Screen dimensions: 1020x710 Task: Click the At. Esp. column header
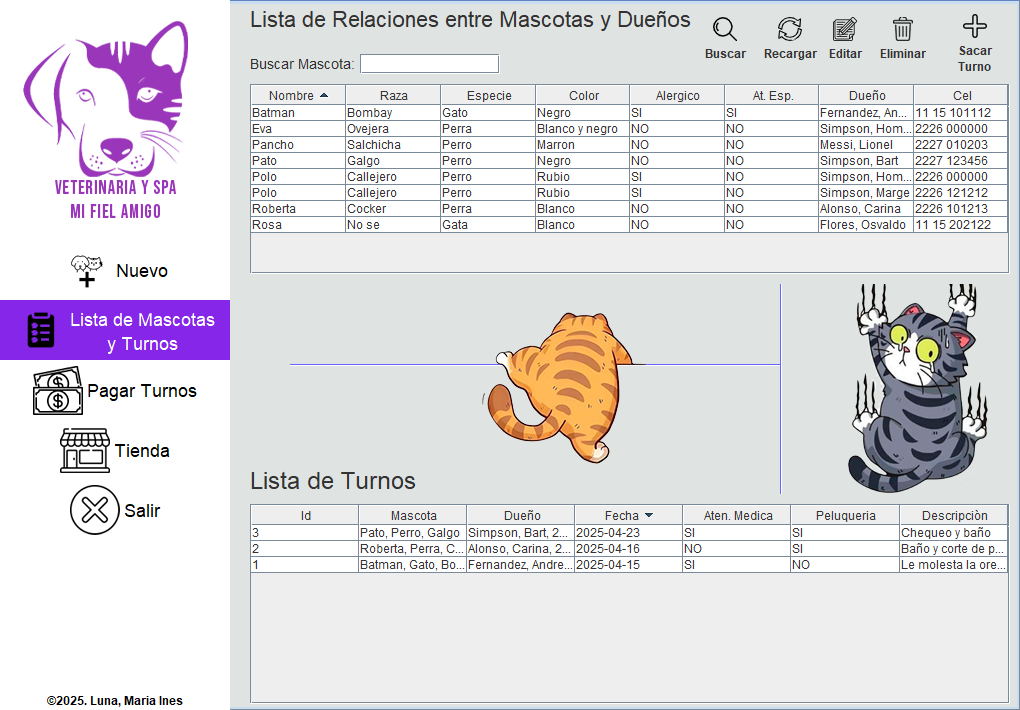[x=772, y=96]
